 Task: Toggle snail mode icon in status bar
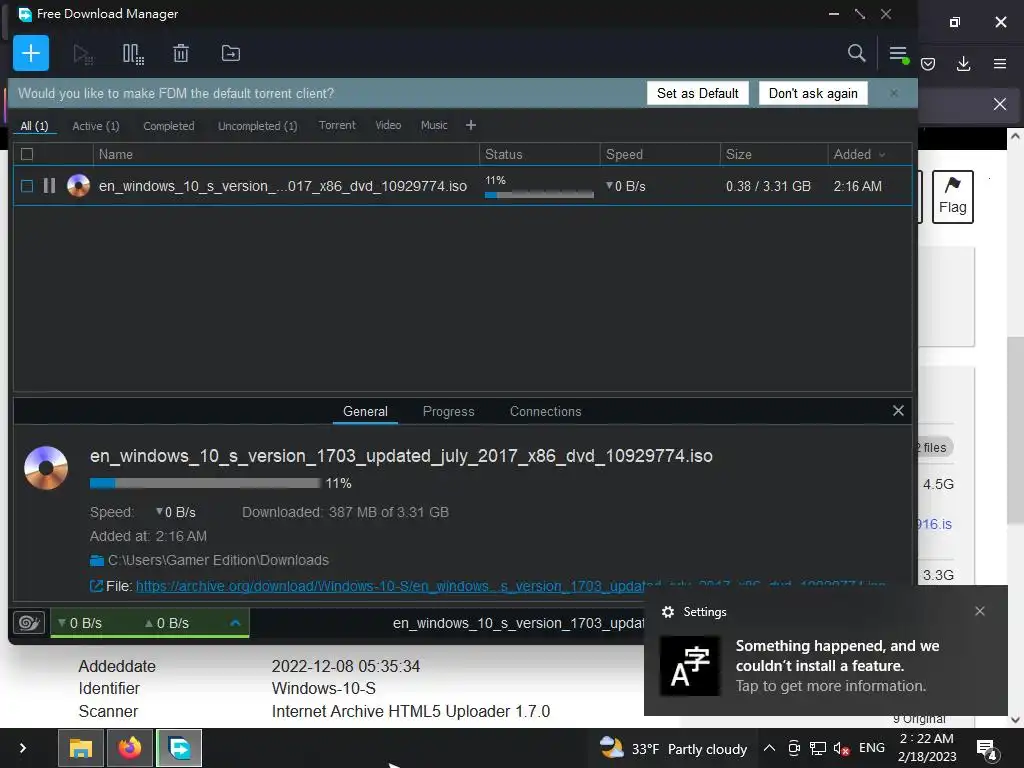[x=29, y=623]
